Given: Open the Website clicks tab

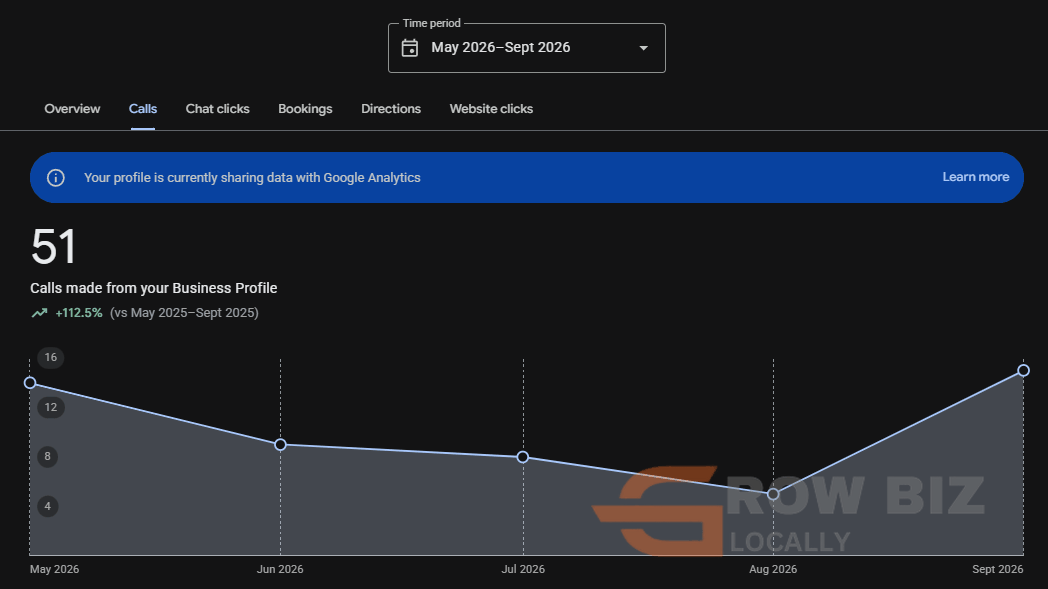Looking at the screenshot, I should pyautogui.click(x=491, y=109).
